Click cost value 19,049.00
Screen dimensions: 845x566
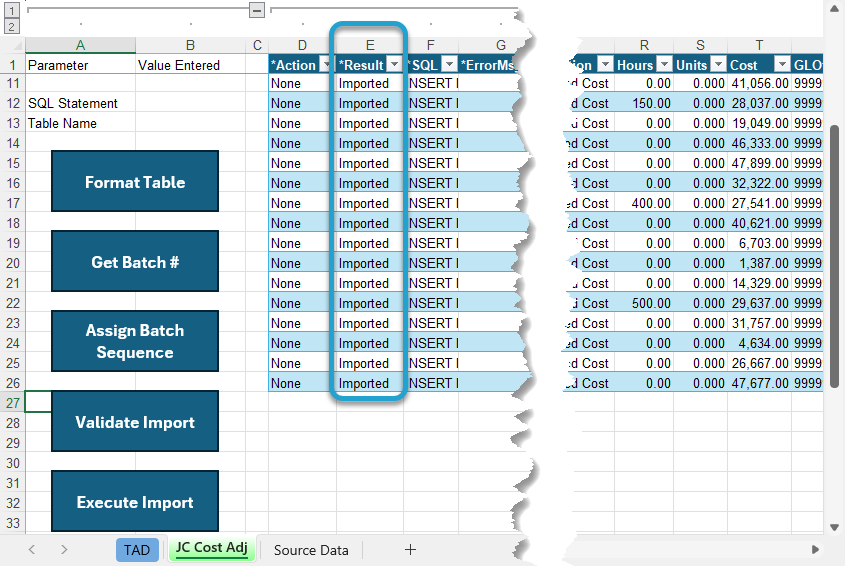tap(759, 123)
